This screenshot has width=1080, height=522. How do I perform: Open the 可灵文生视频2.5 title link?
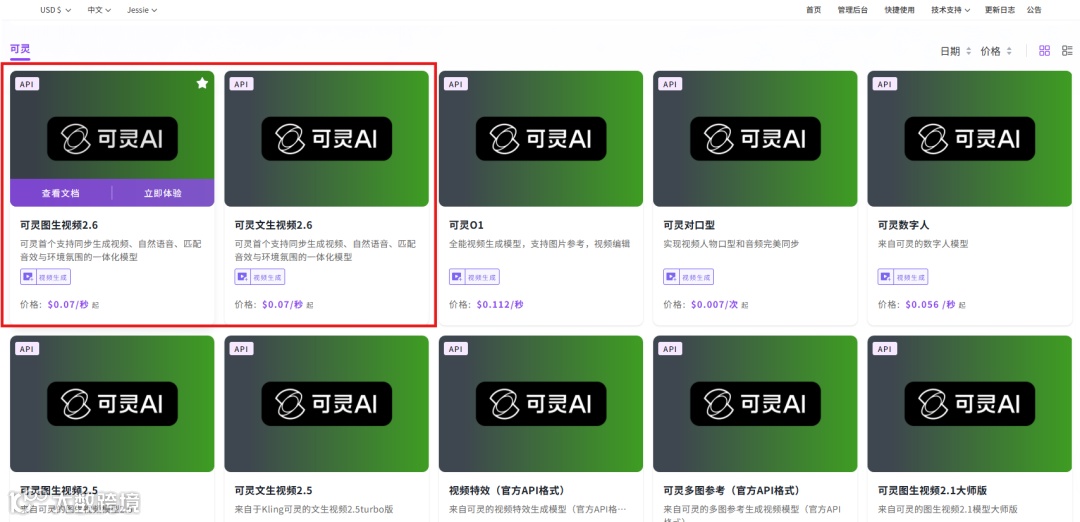pos(273,491)
